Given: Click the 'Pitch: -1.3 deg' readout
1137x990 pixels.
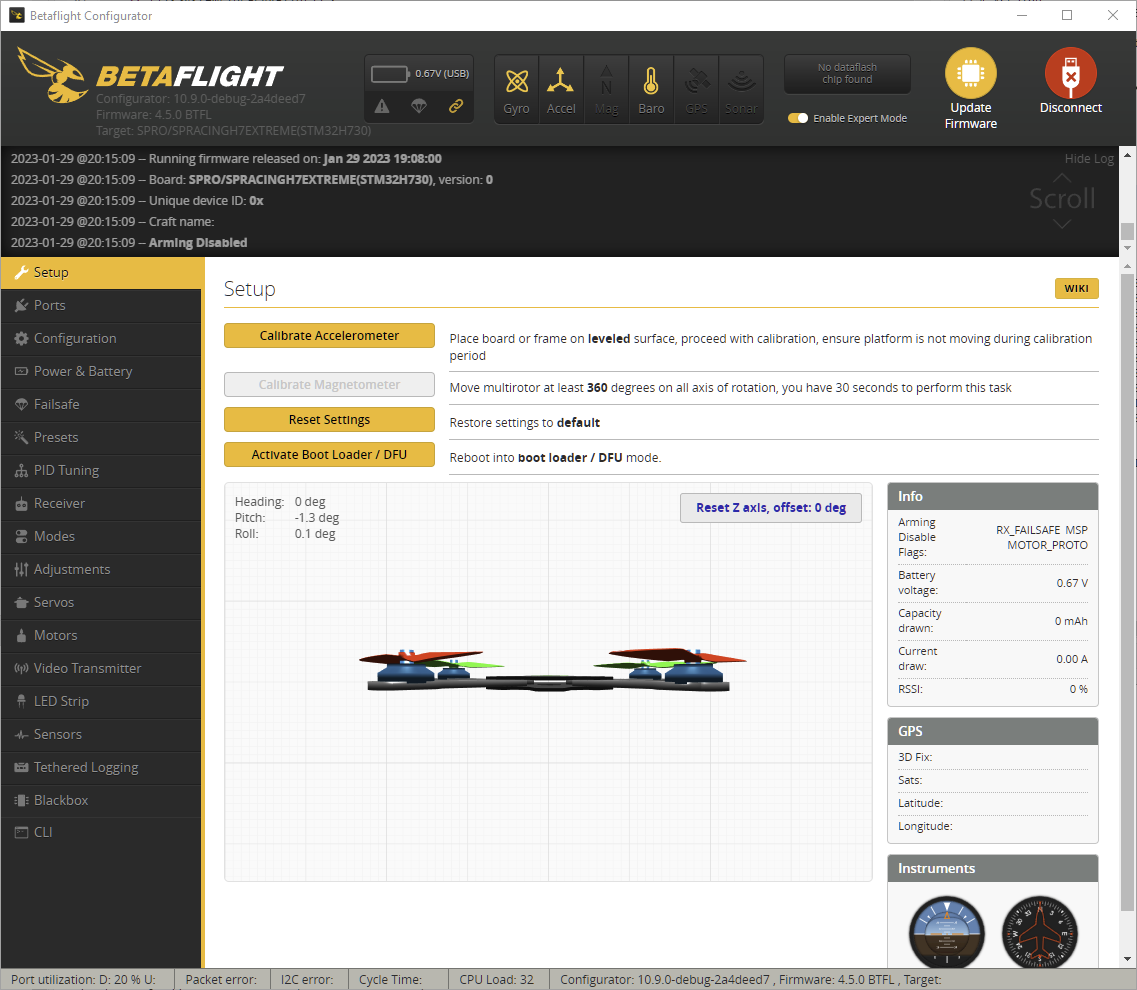Looking at the screenshot, I should pyautogui.click(x=286, y=518).
